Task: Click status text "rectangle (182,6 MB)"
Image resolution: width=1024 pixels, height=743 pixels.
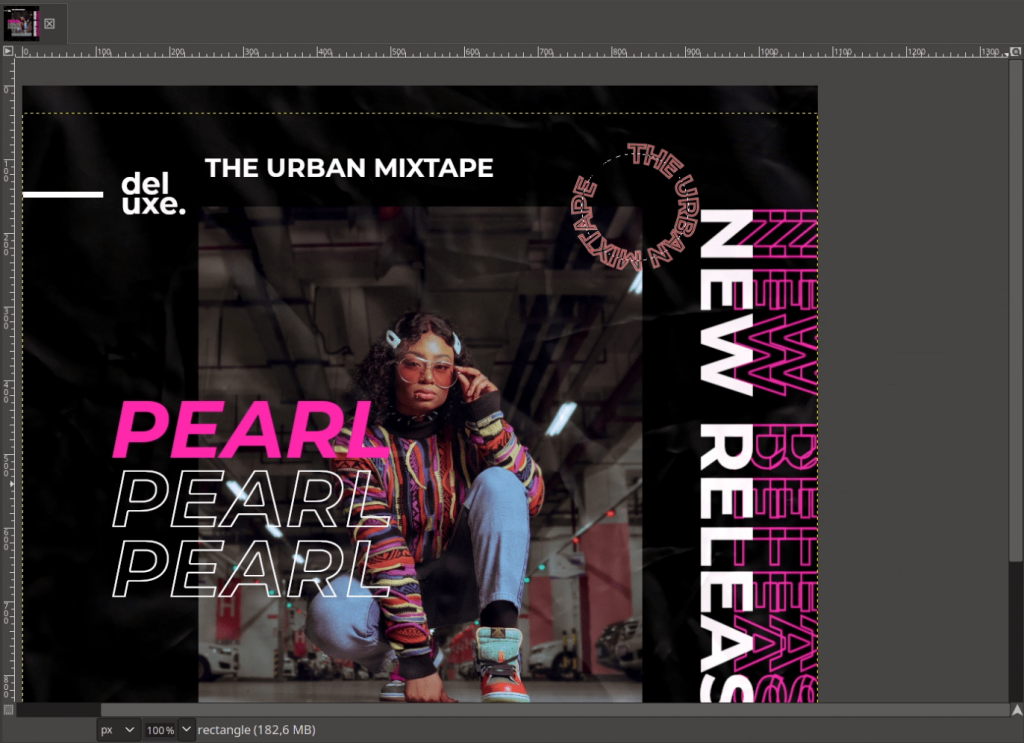Action: point(257,730)
